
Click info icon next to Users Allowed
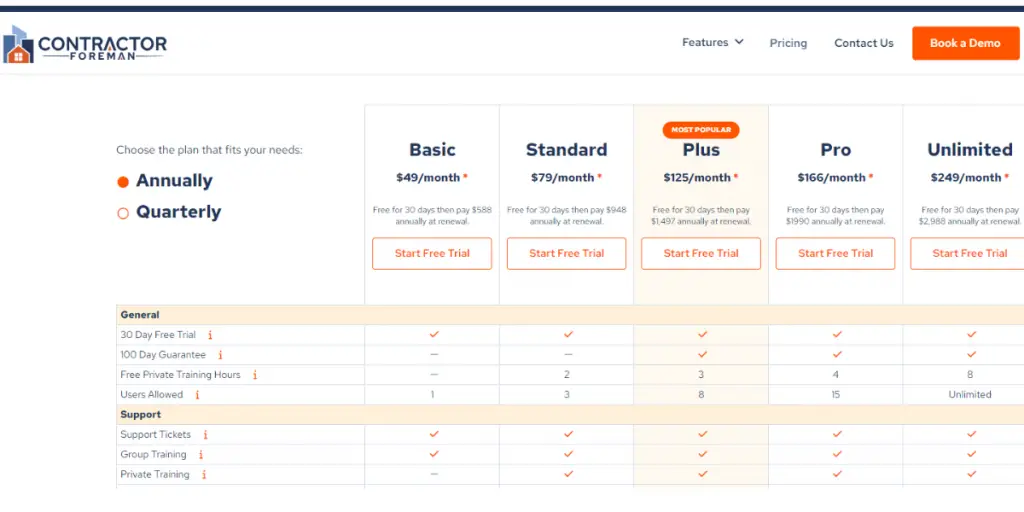click(x=197, y=395)
